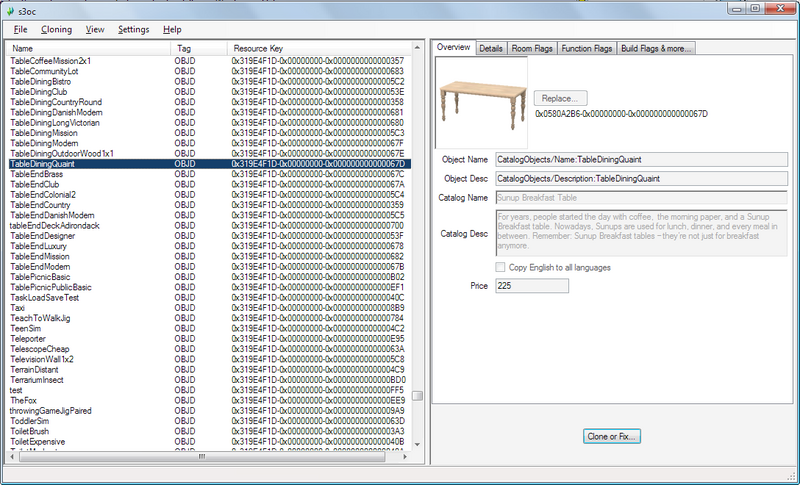Sort list by Name column header
Image resolution: width=800 pixels, height=485 pixels.
89,48
